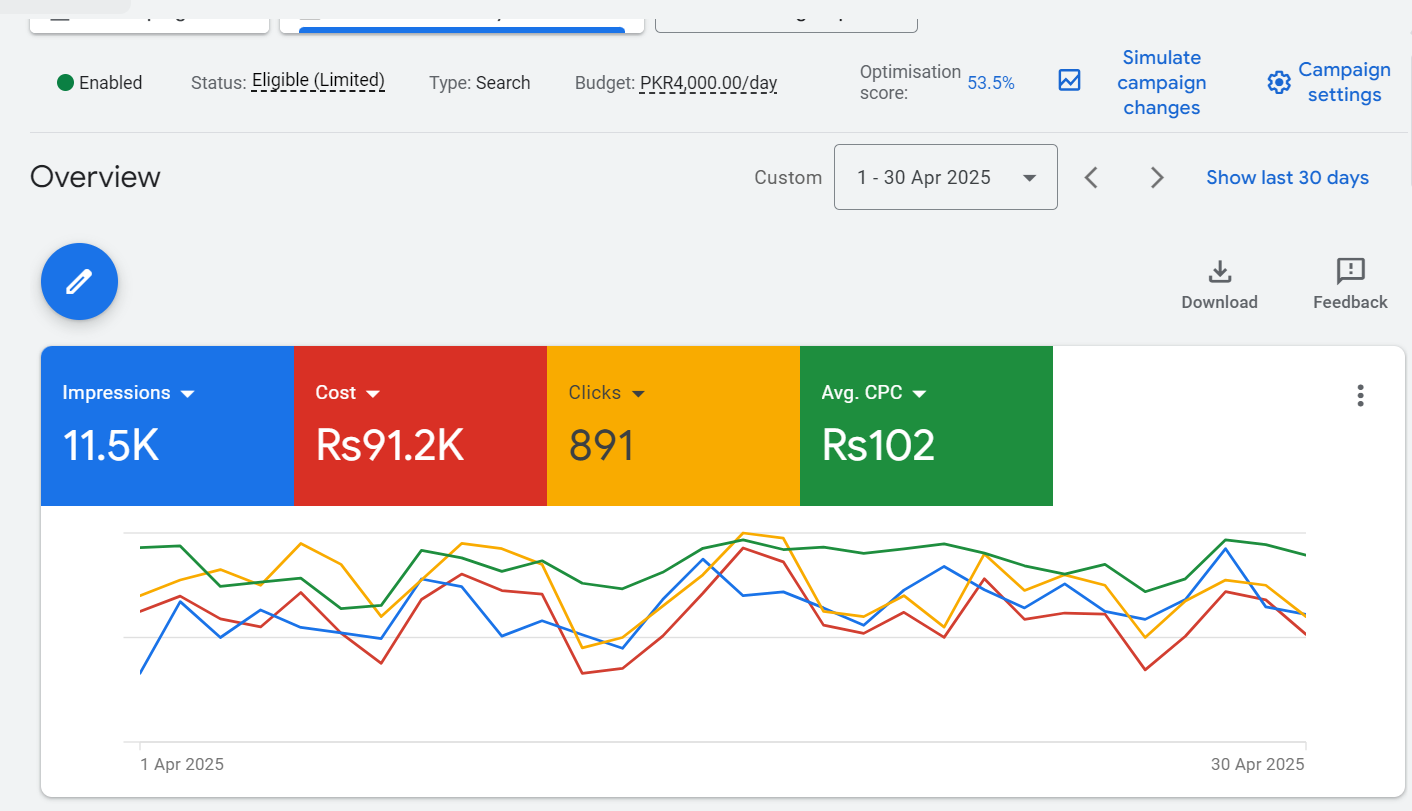Screen dimensions: 1412x811
Task: Click the Eligible (Limited) status text
Action: pyautogui.click(x=318, y=81)
